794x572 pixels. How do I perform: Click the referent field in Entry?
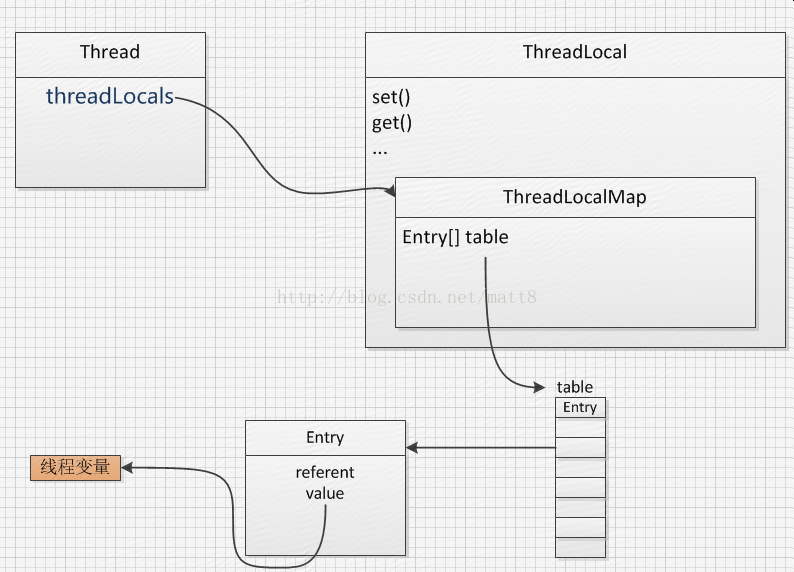(x=325, y=472)
